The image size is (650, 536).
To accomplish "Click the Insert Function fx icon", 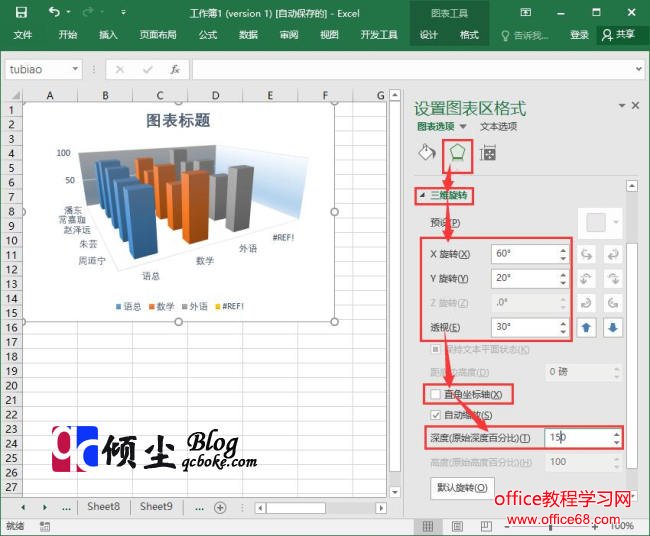I will (175, 70).
